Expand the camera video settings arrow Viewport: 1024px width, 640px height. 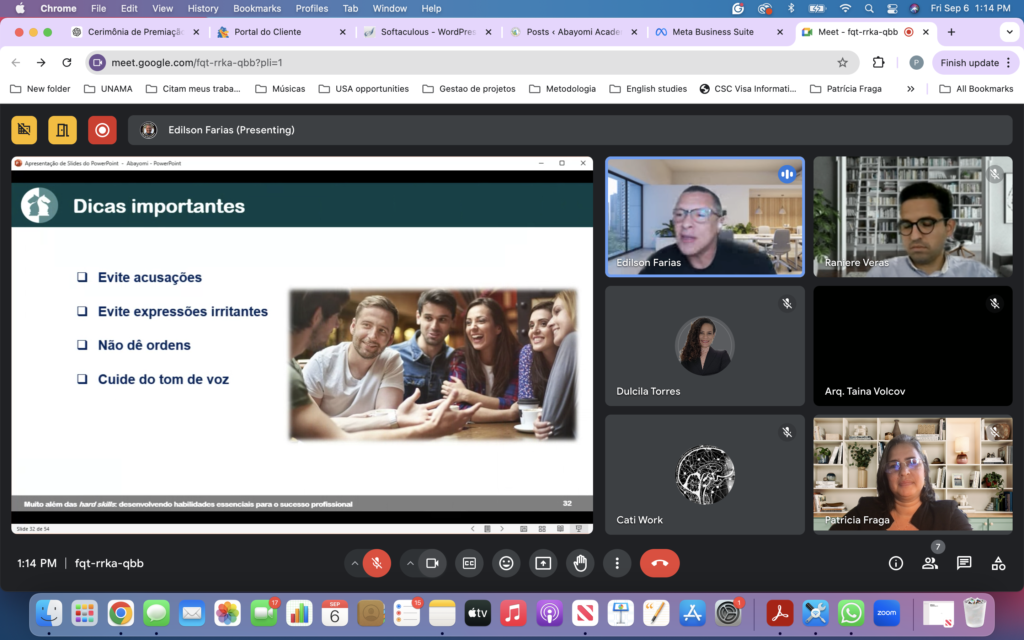tap(410, 563)
